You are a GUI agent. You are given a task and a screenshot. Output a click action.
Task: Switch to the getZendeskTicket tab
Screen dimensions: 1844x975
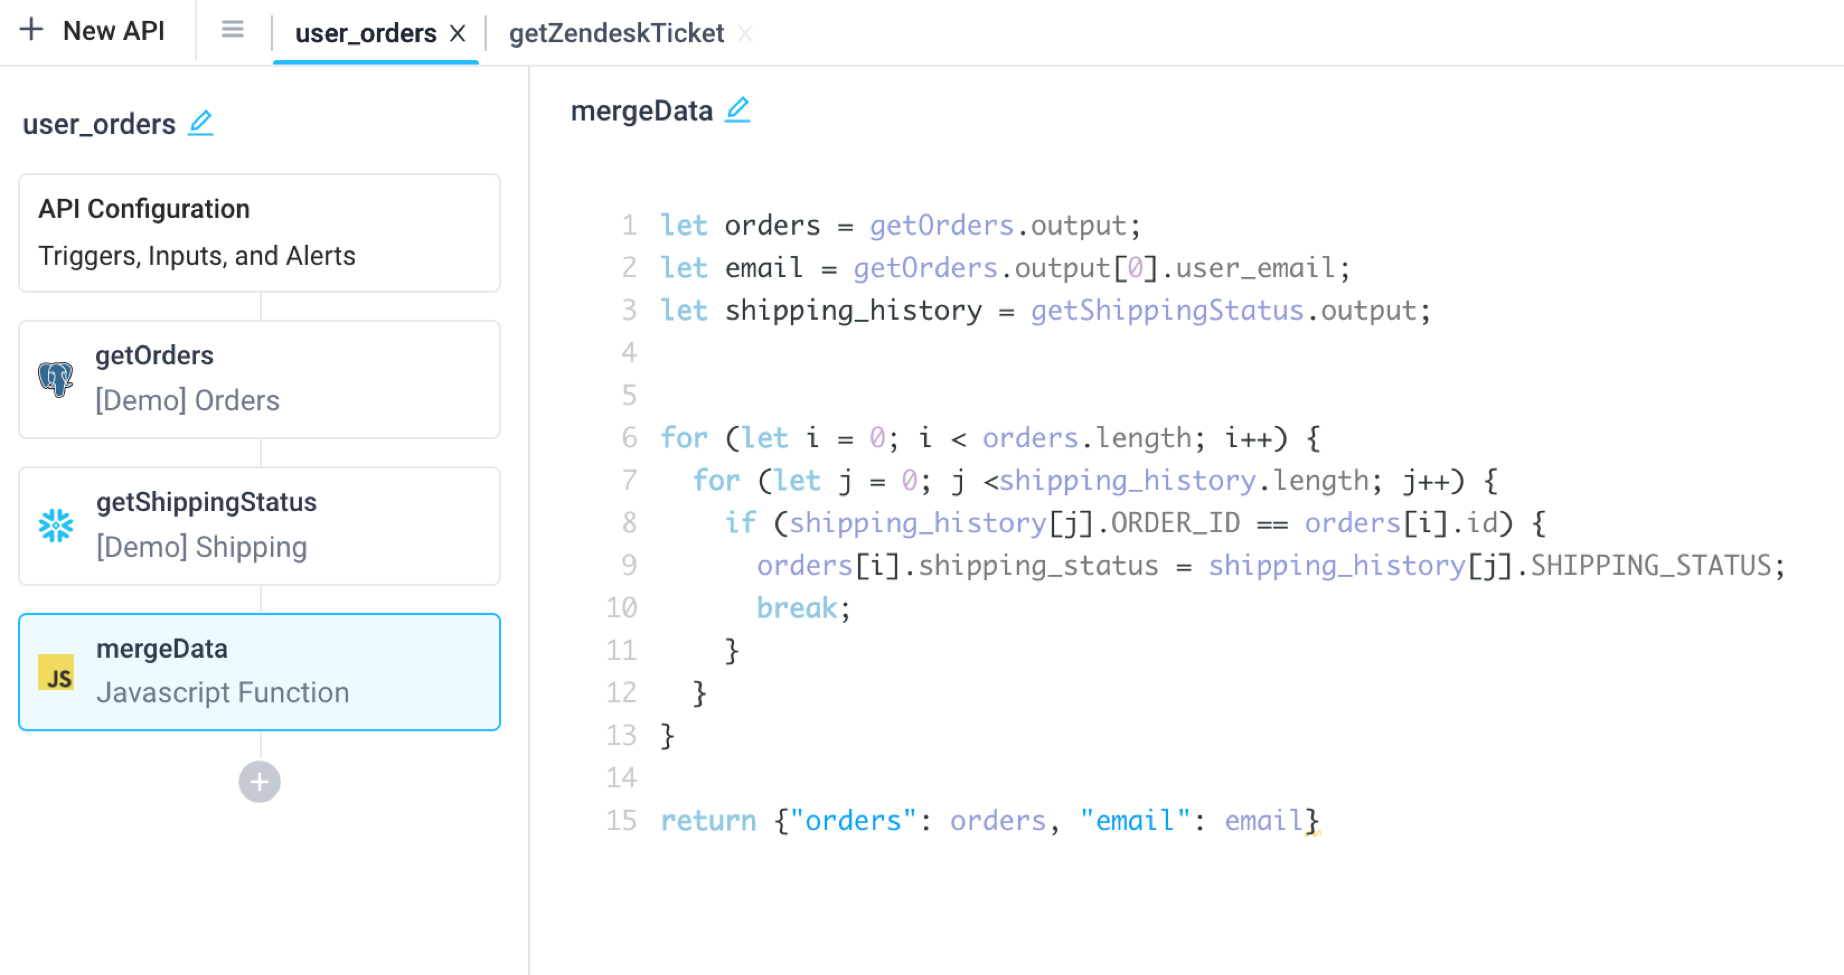click(615, 33)
